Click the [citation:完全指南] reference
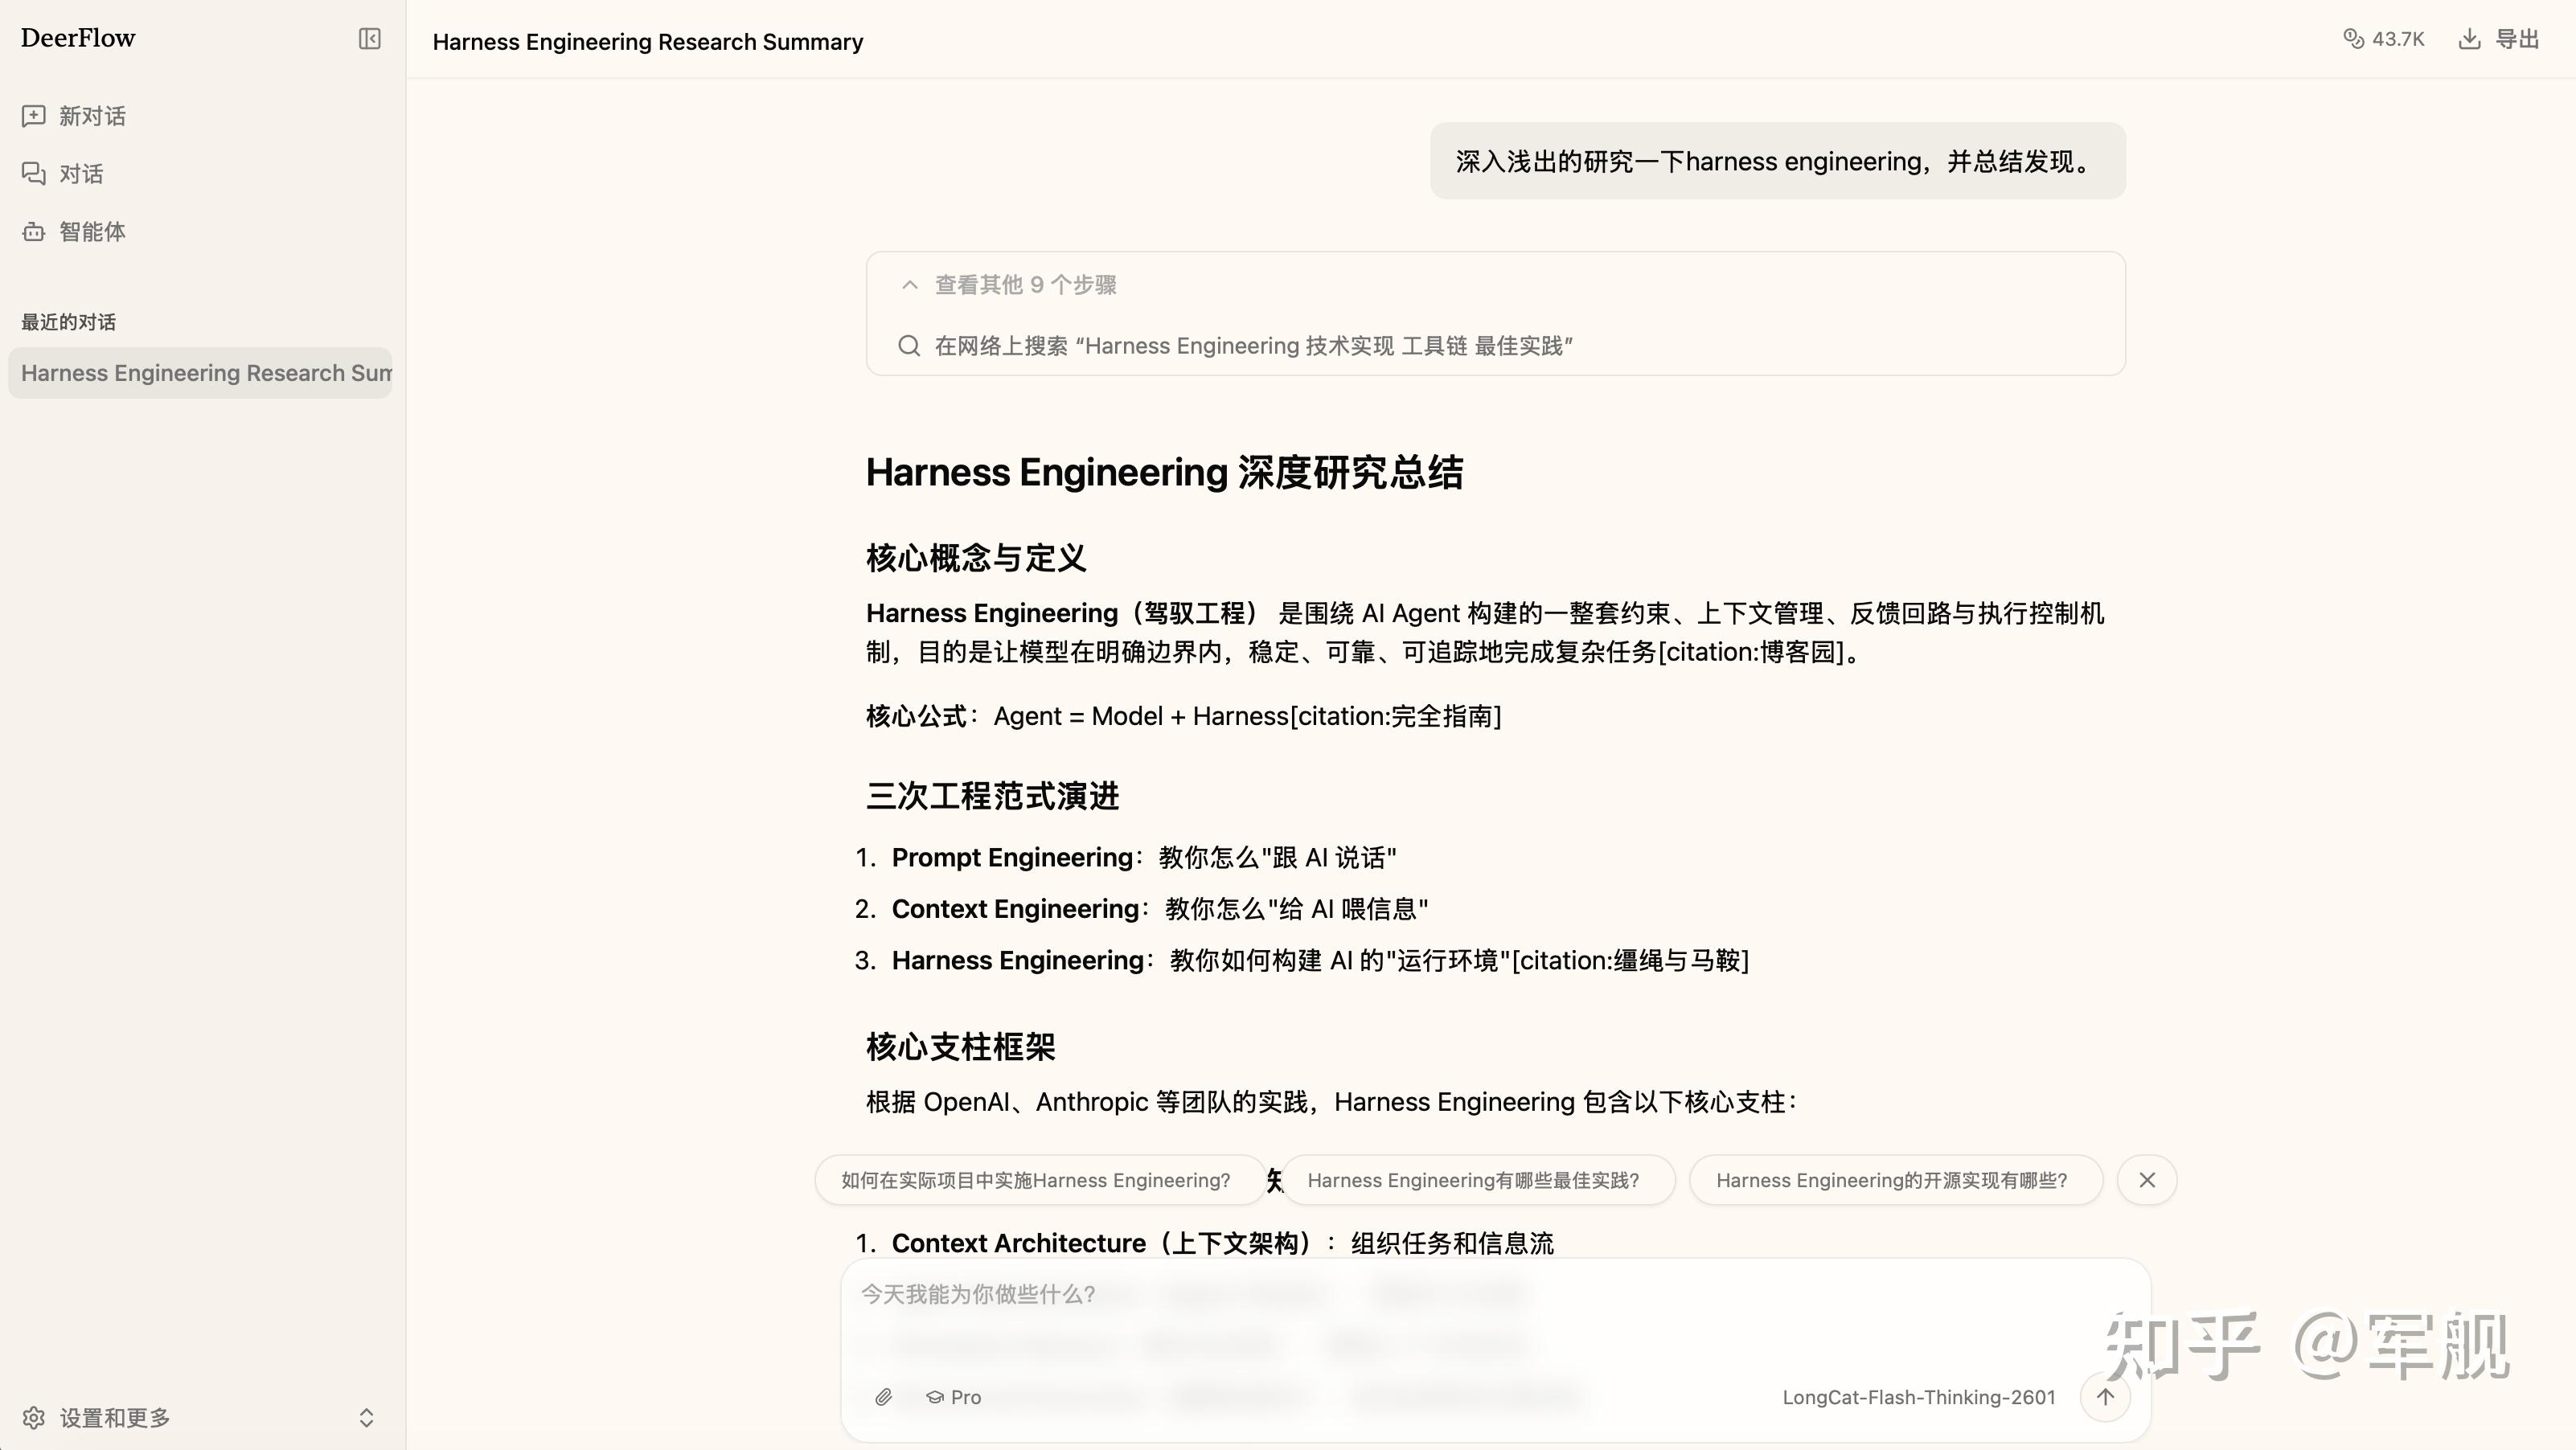 pos(1396,716)
